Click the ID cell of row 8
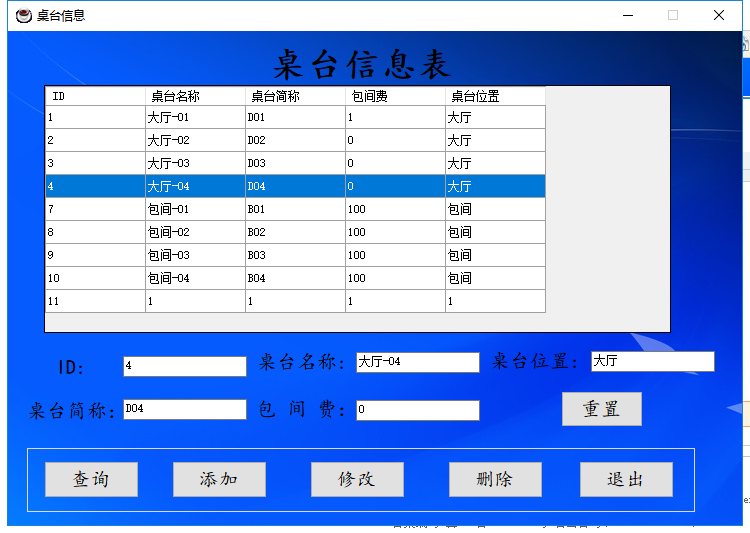 [95, 232]
